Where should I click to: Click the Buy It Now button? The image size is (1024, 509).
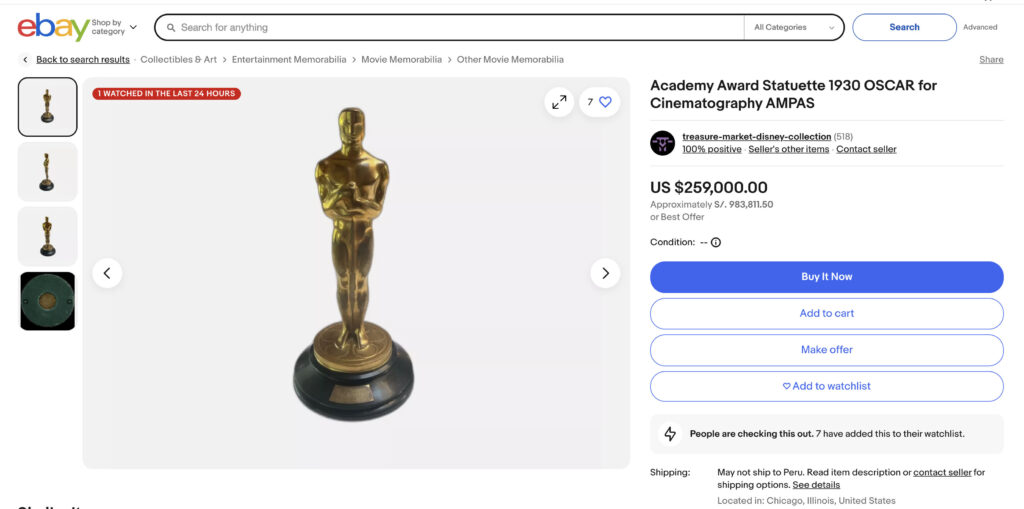pos(826,277)
